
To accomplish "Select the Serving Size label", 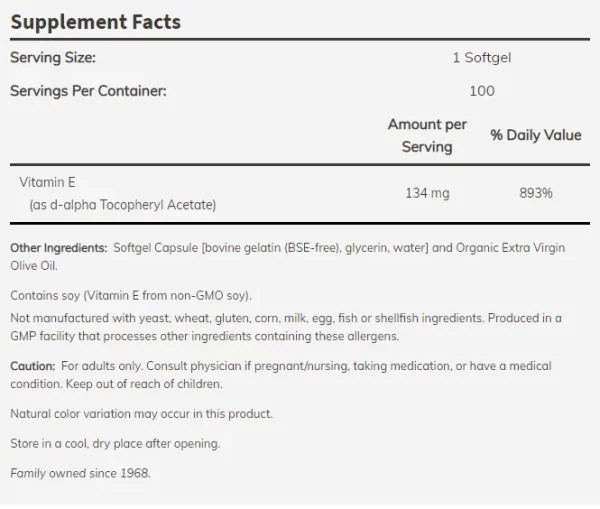I will (53, 58).
